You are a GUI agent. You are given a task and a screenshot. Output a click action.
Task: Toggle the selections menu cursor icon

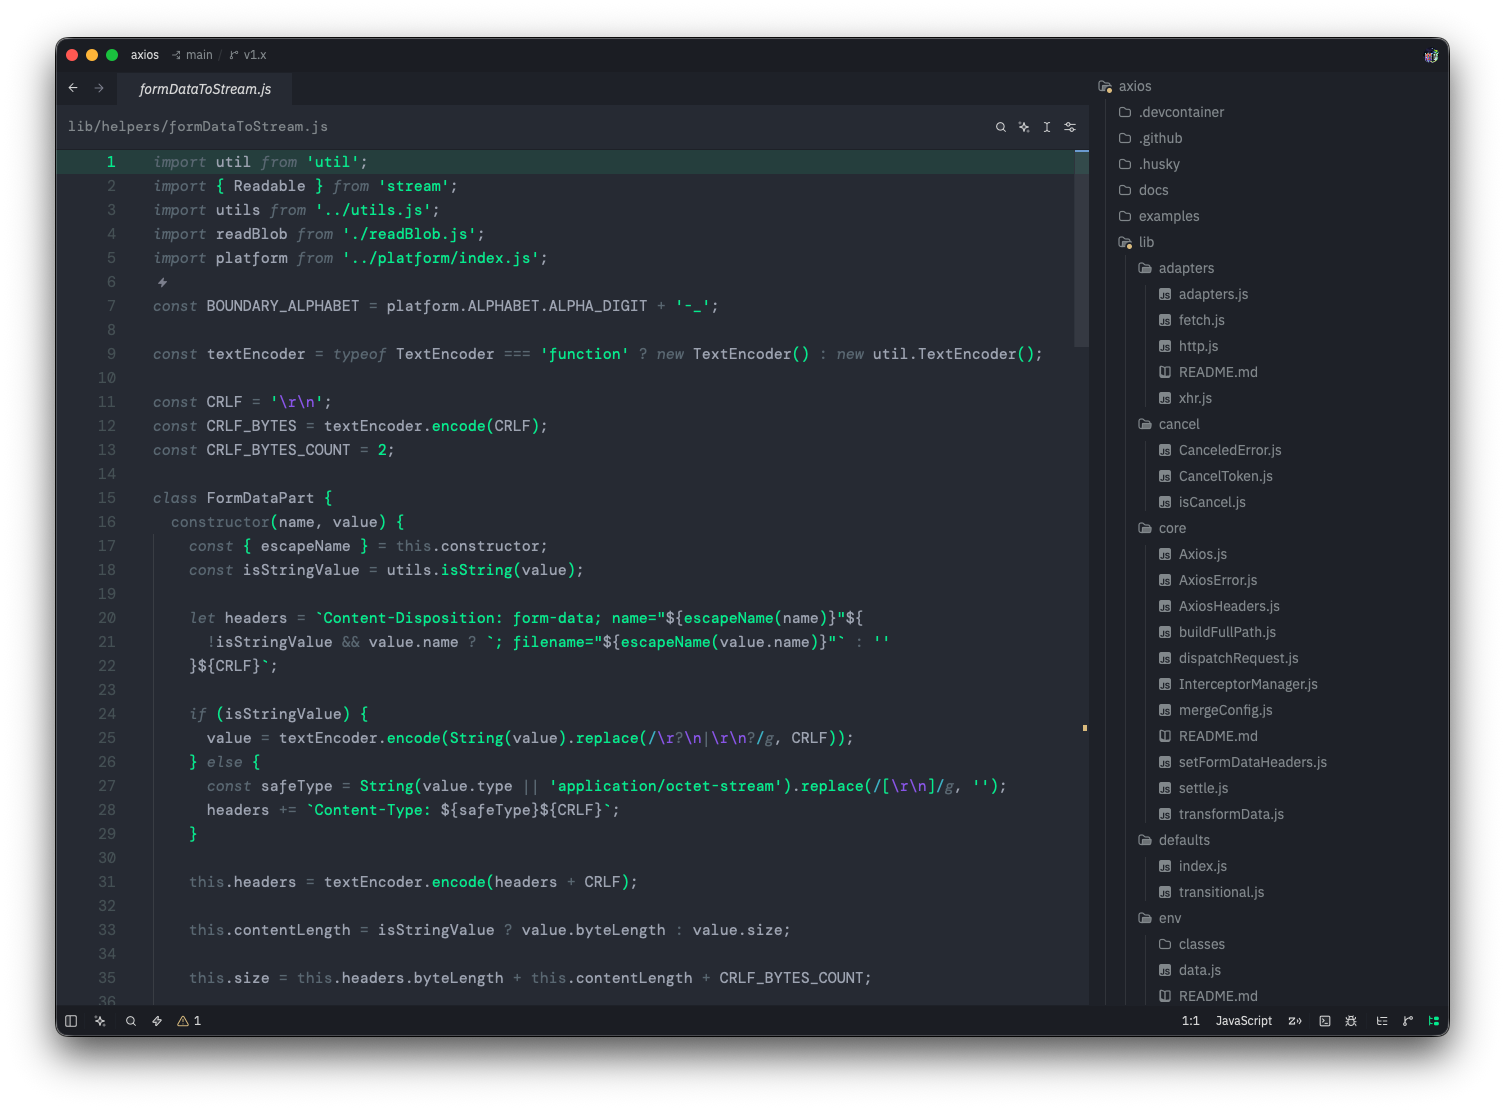[1047, 127]
